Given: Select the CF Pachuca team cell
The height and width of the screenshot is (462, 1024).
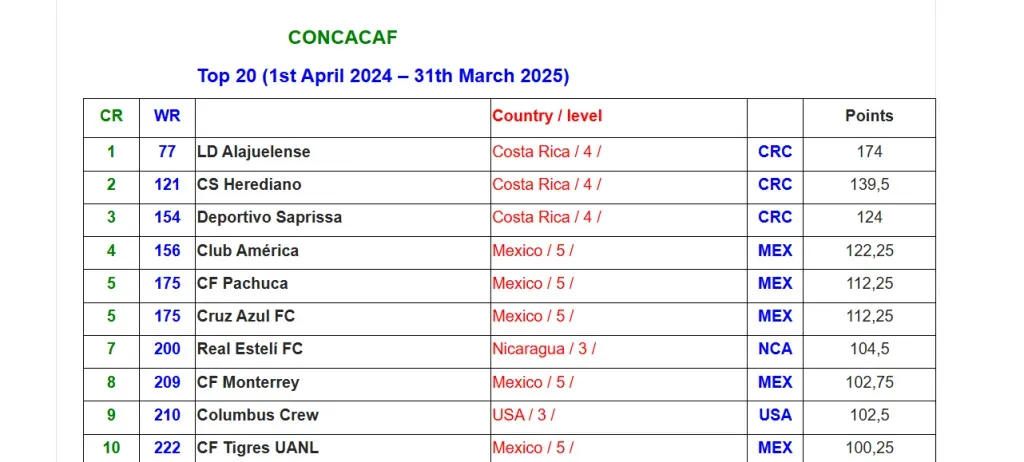Looking at the screenshot, I should (242, 284).
